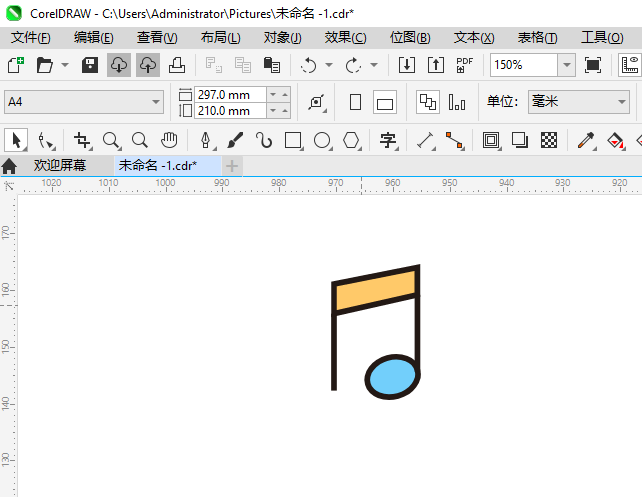The width and height of the screenshot is (642, 497).
Task: Open the 文件(F) menu
Action: click(31, 38)
